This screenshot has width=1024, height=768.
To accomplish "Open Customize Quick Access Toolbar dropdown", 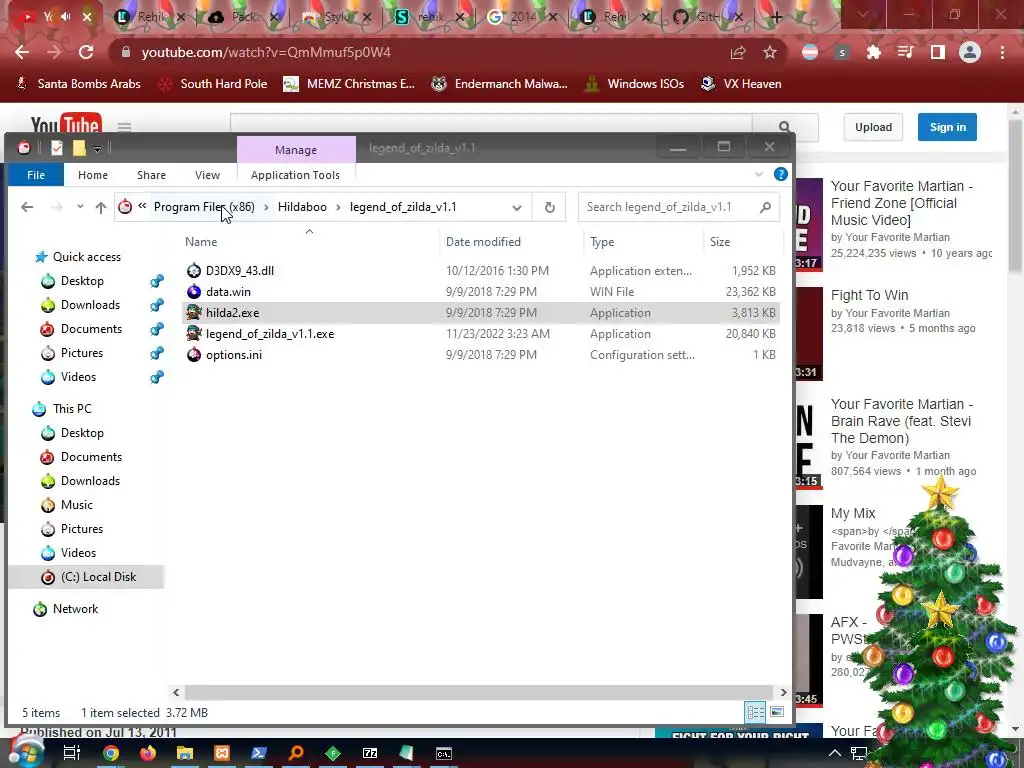I will [97, 149].
